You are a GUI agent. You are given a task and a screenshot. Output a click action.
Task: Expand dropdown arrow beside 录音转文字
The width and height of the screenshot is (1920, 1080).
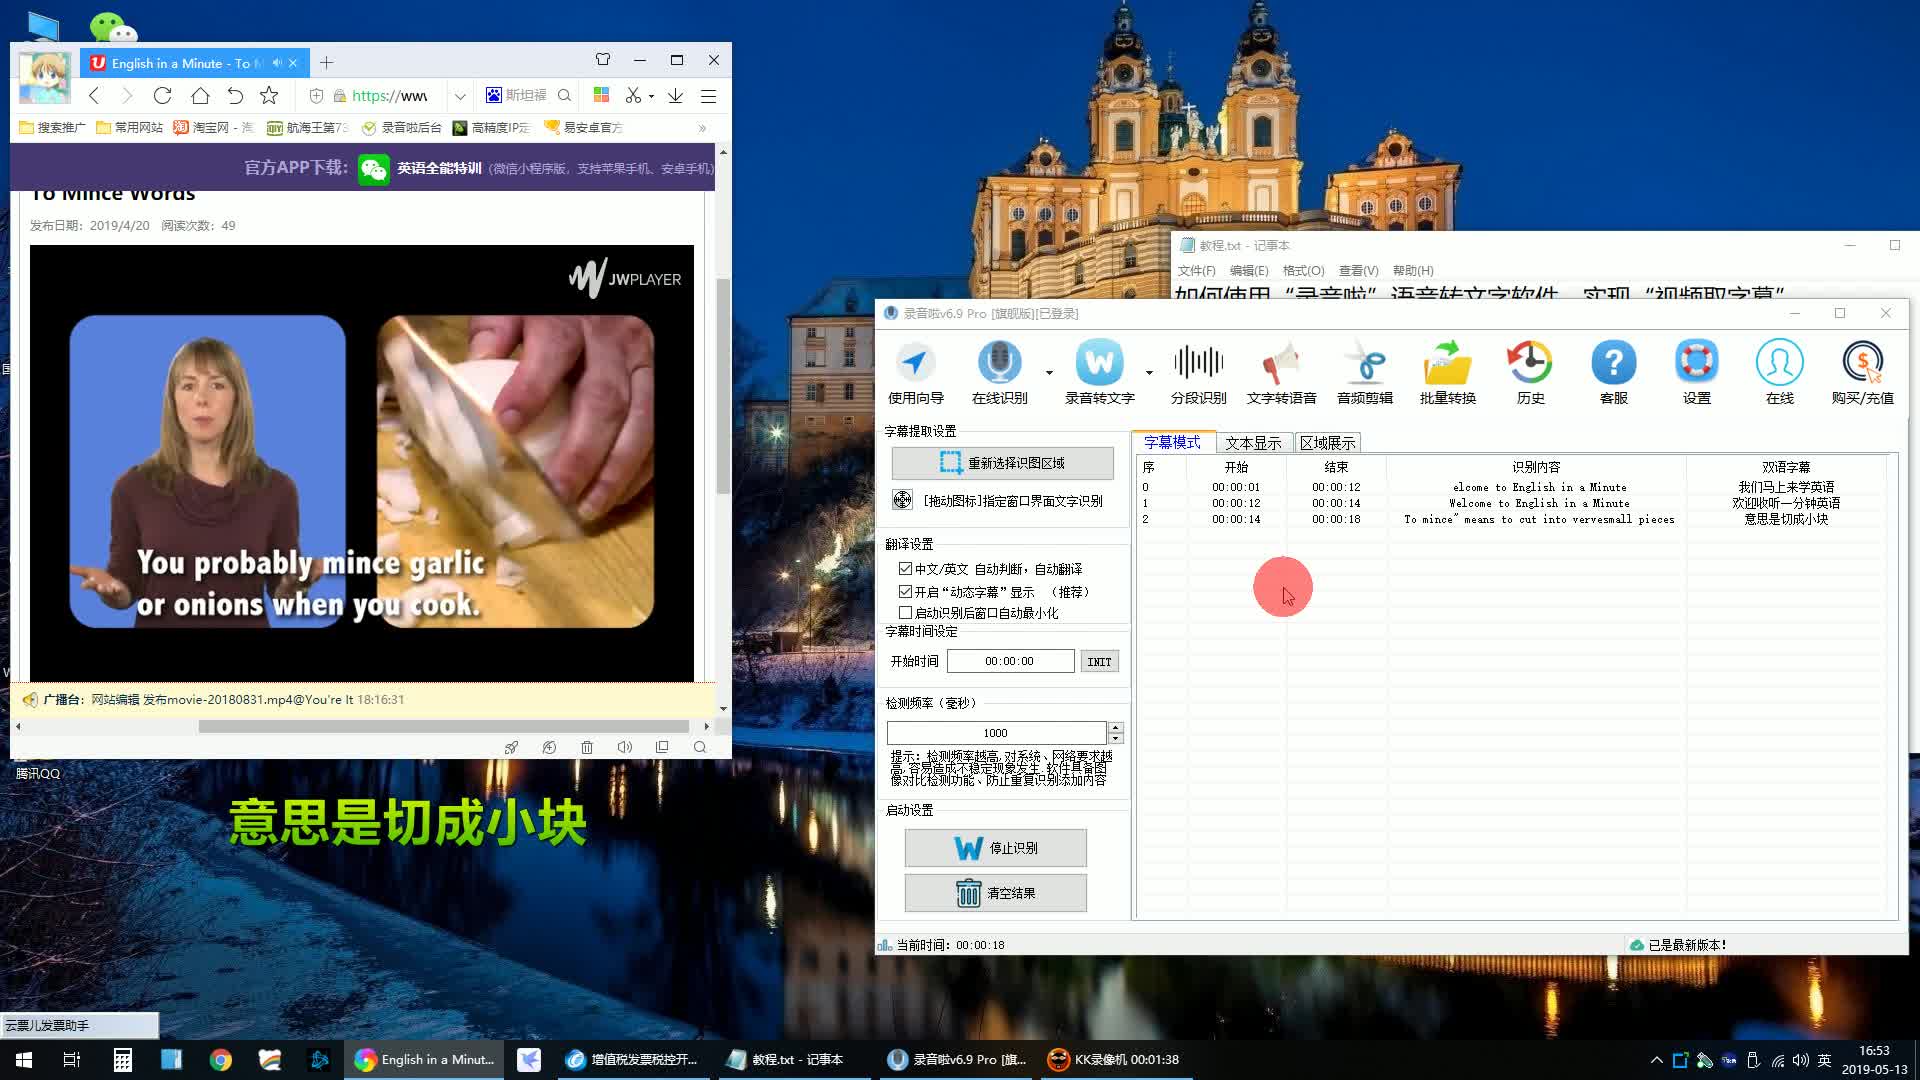coord(1149,373)
